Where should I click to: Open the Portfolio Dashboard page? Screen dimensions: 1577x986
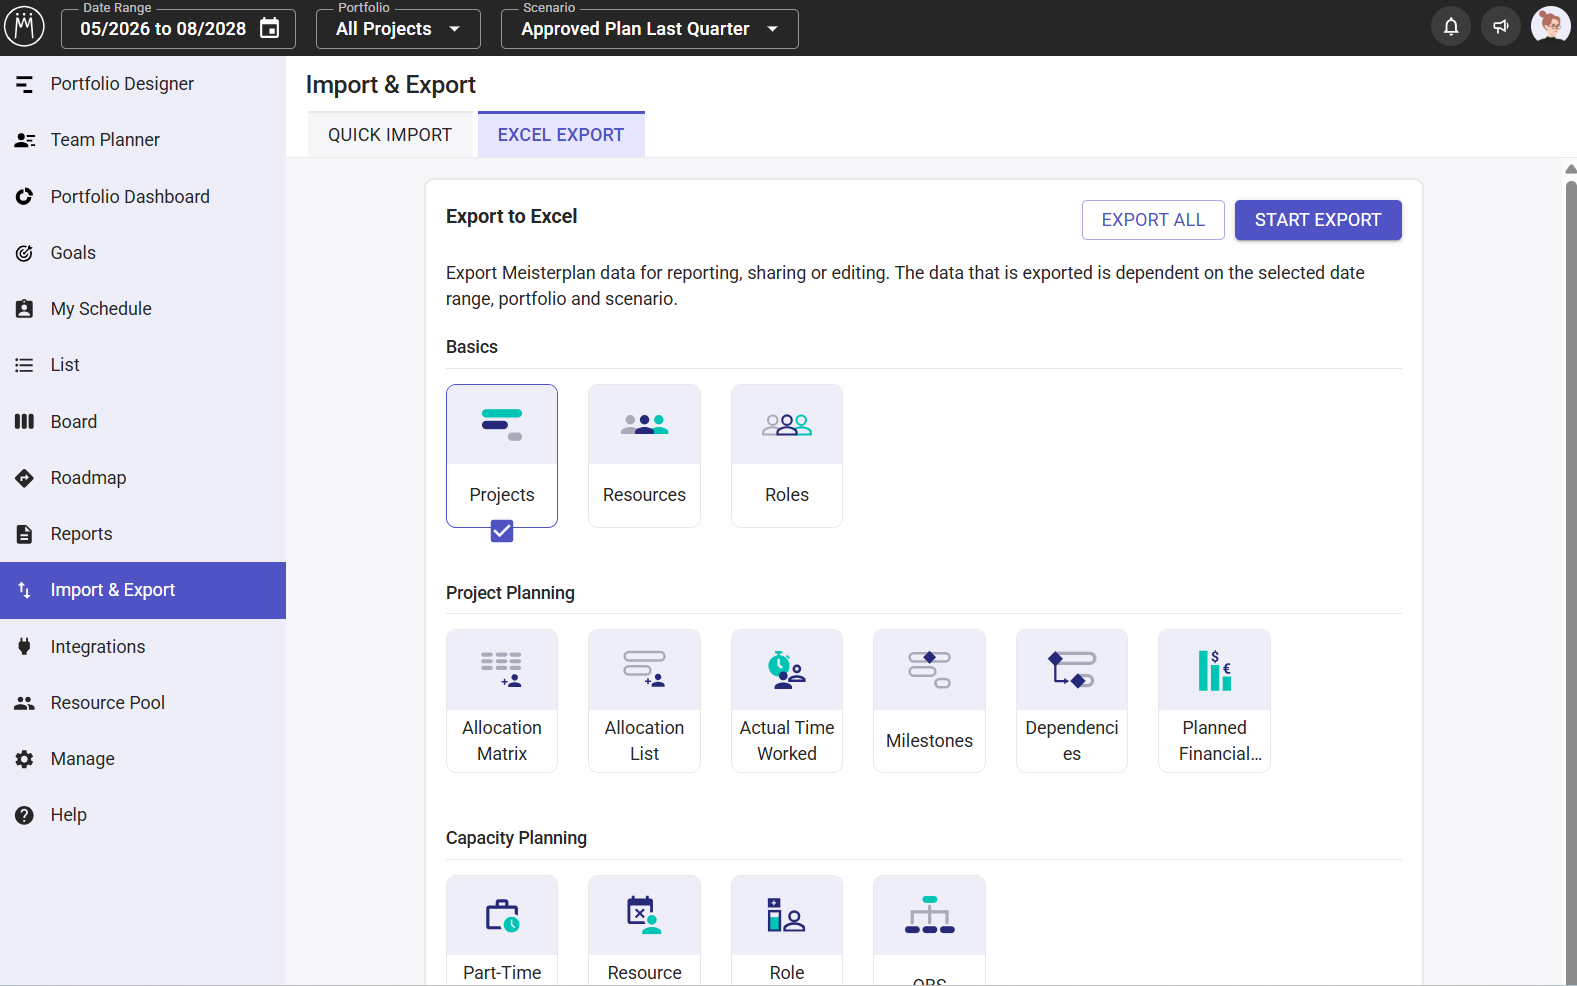click(143, 197)
